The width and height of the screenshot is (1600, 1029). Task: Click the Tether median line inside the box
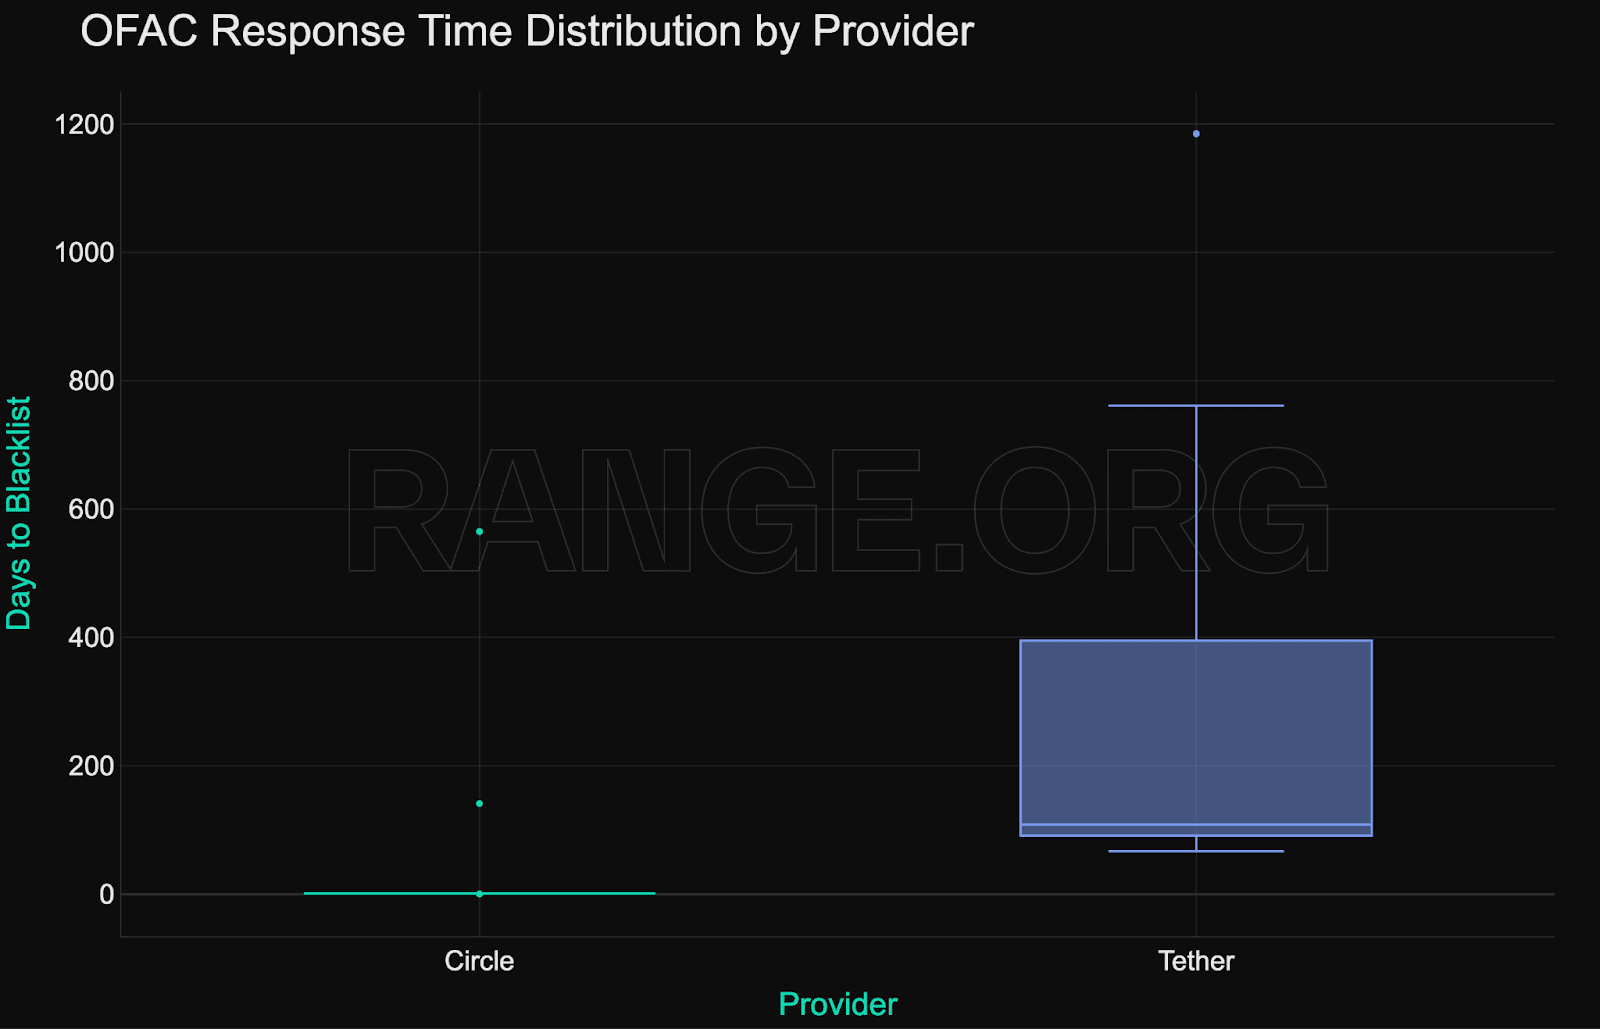tap(1196, 825)
